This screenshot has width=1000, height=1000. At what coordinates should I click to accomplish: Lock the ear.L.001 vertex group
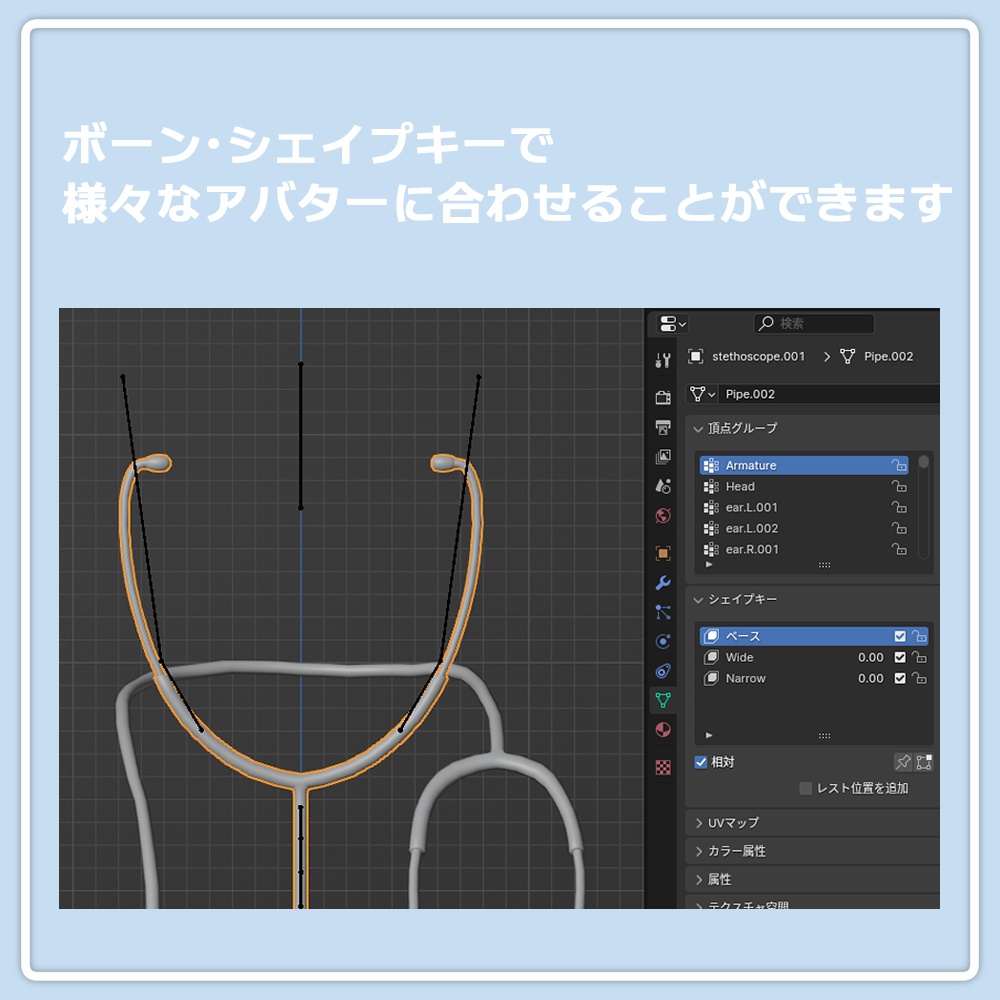899,507
